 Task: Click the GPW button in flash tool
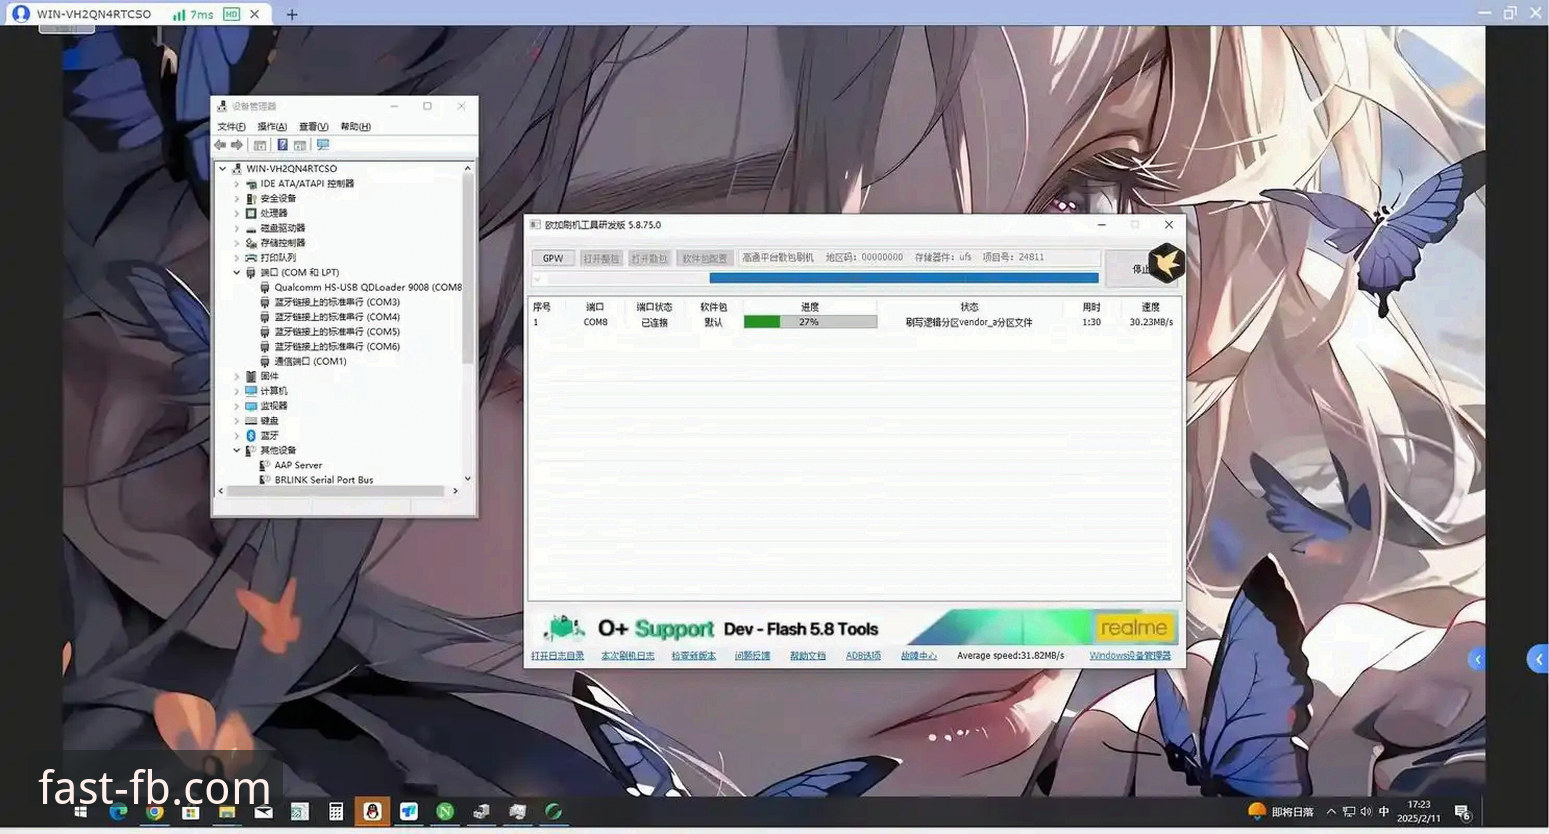[553, 258]
